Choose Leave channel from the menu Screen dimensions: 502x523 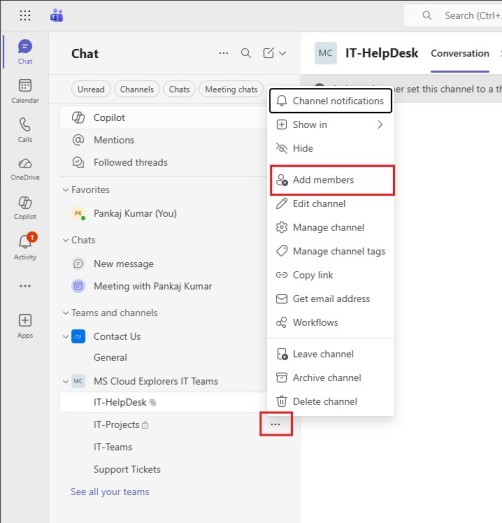click(331, 354)
